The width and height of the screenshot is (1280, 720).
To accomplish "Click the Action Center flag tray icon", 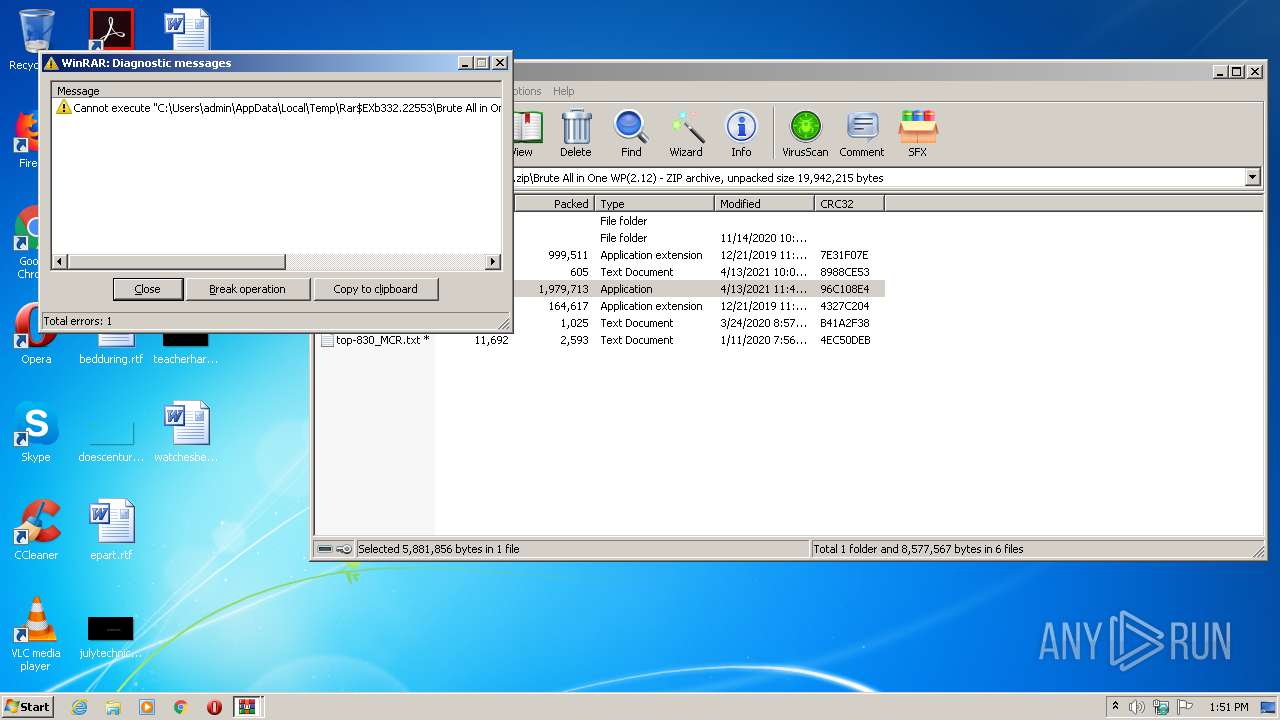I will click(x=1184, y=707).
